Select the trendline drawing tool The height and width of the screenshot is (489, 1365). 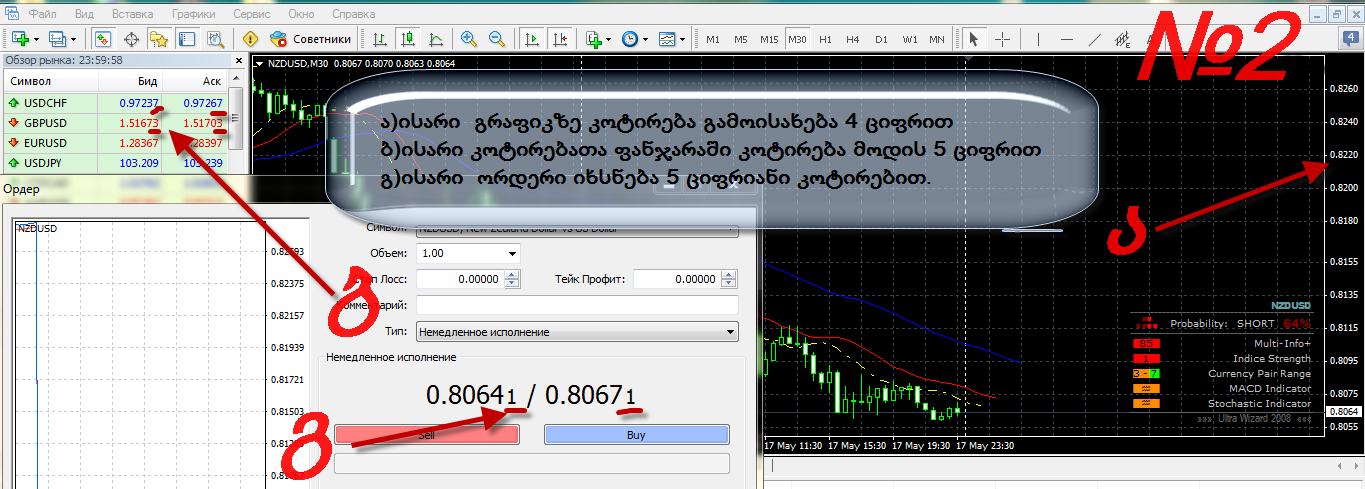tap(1094, 39)
